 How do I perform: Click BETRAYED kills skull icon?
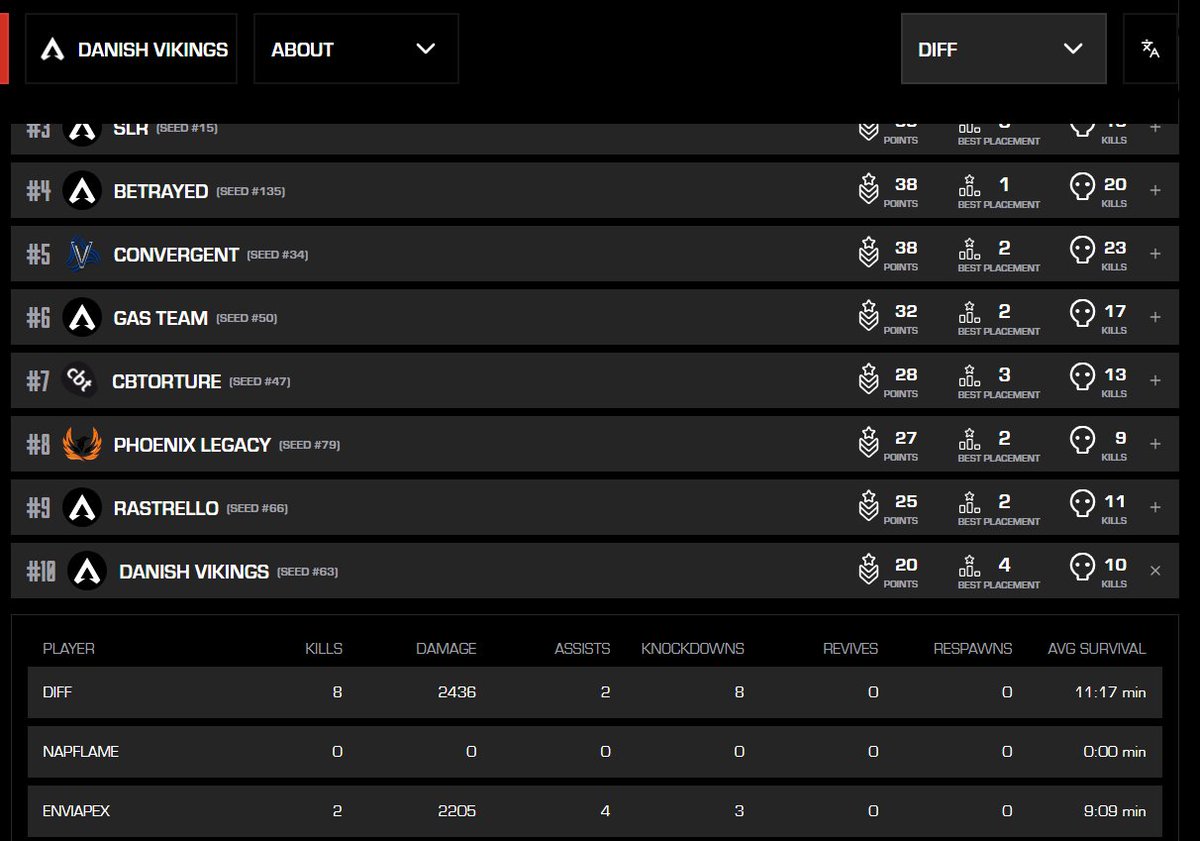point(1081,187)
